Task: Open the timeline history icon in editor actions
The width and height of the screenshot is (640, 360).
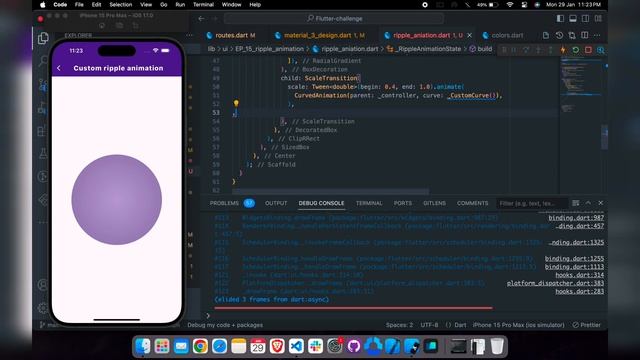Action: coord(559,36)
